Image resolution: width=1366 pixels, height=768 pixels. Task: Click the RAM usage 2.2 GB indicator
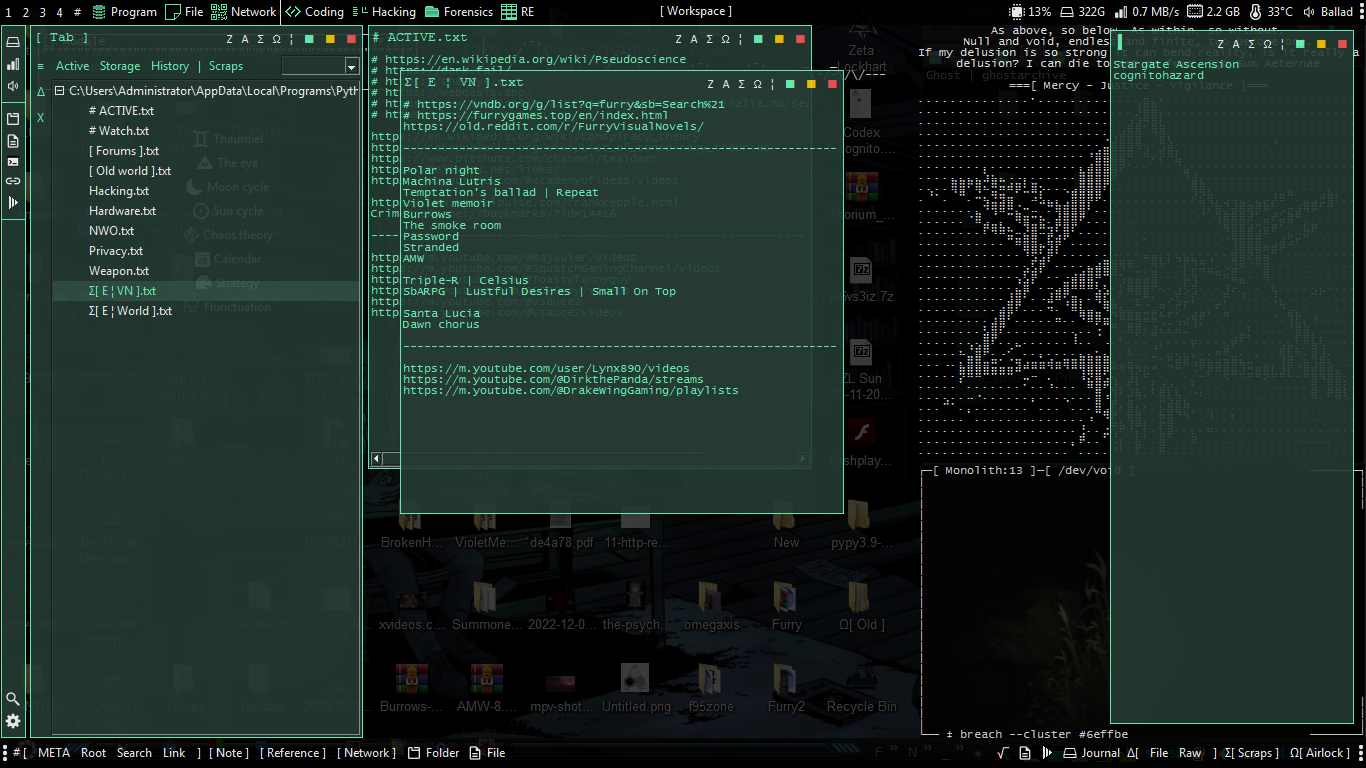pos(1213,12)
